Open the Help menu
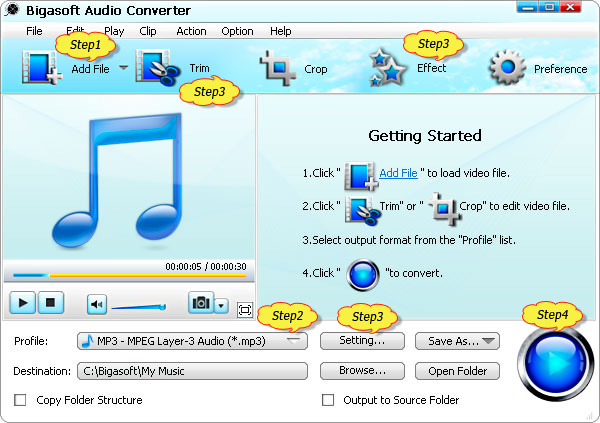This screenshot has width=600, height=423. [x=280, y=31]
